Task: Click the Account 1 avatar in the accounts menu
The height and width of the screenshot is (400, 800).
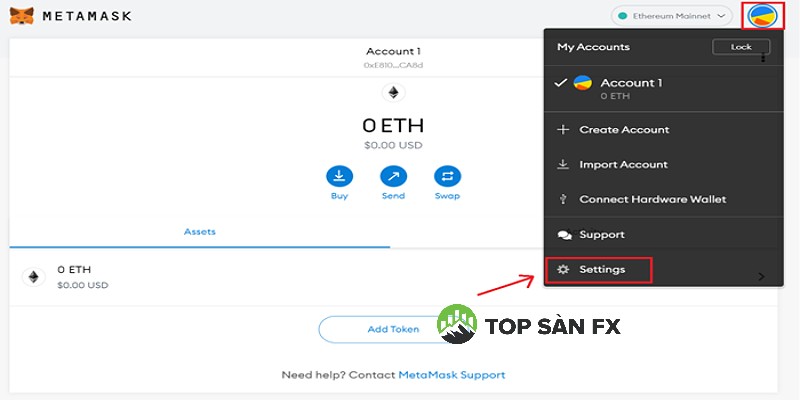Action: (583, 83)
